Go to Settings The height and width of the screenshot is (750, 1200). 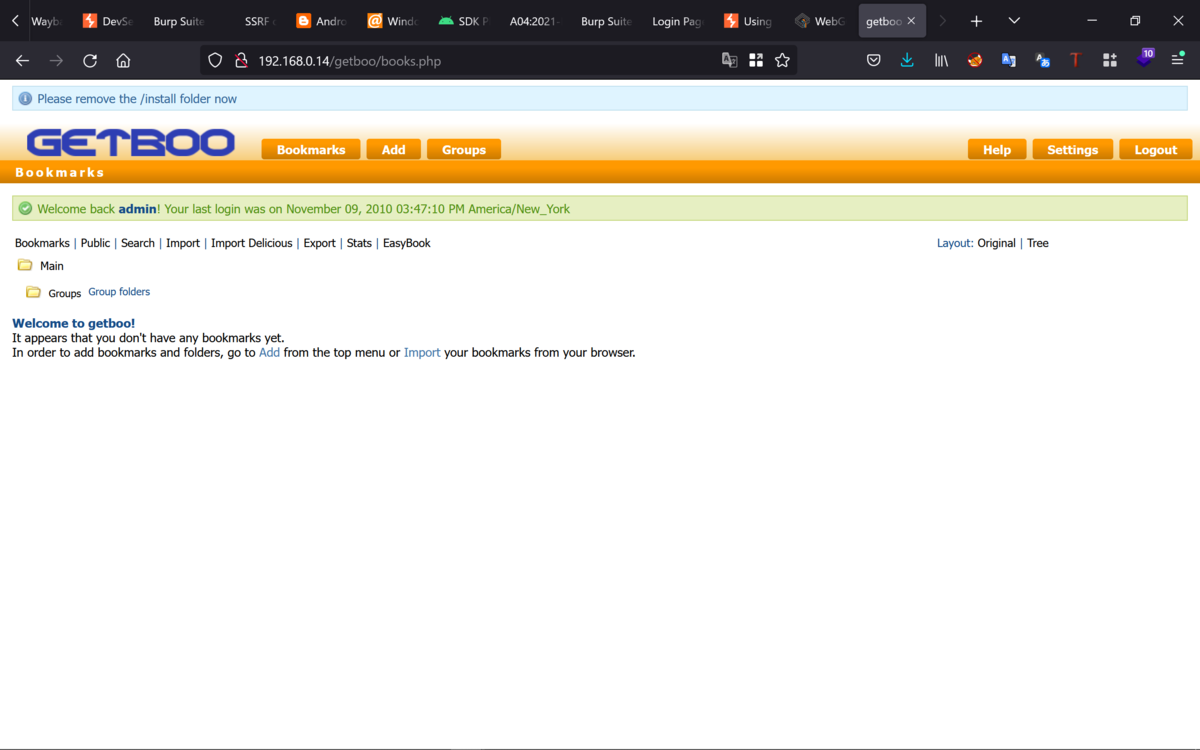pos(1072,150)
